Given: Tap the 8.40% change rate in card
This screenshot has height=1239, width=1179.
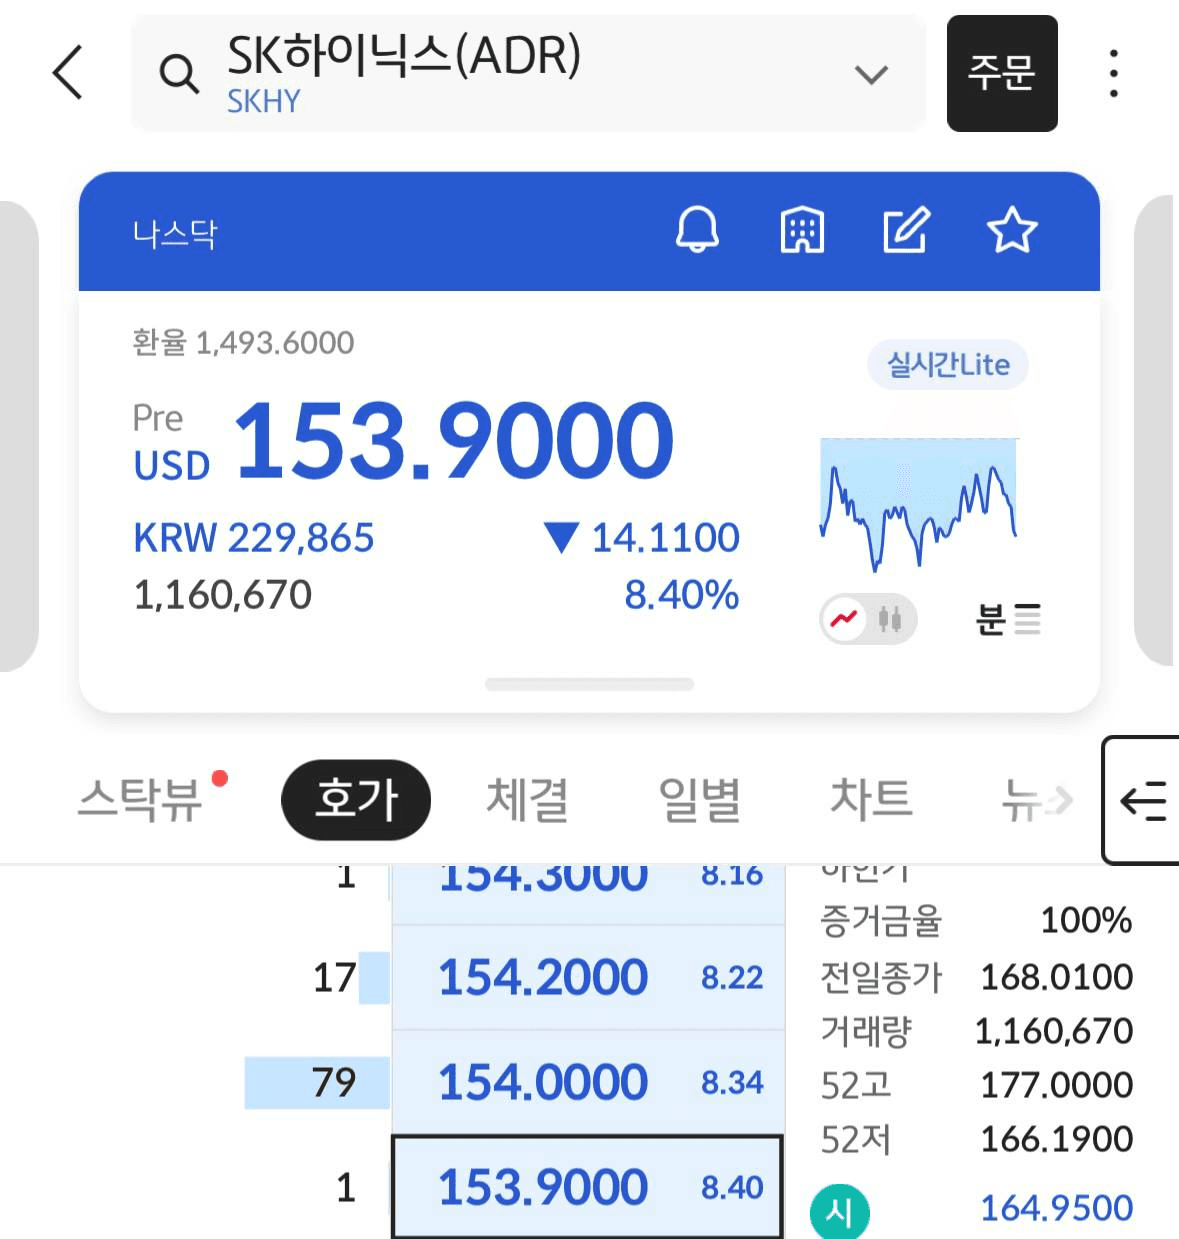Looking at the screenshot, I should (x=681, y=595).
